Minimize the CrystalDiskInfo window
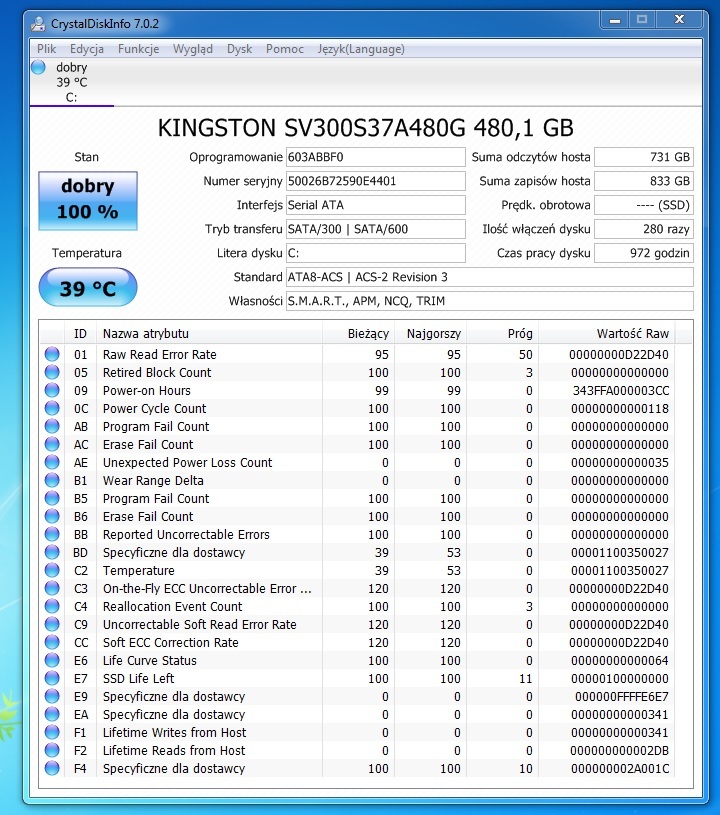Screen dimensions: 720x815 [x=614, y=20]
